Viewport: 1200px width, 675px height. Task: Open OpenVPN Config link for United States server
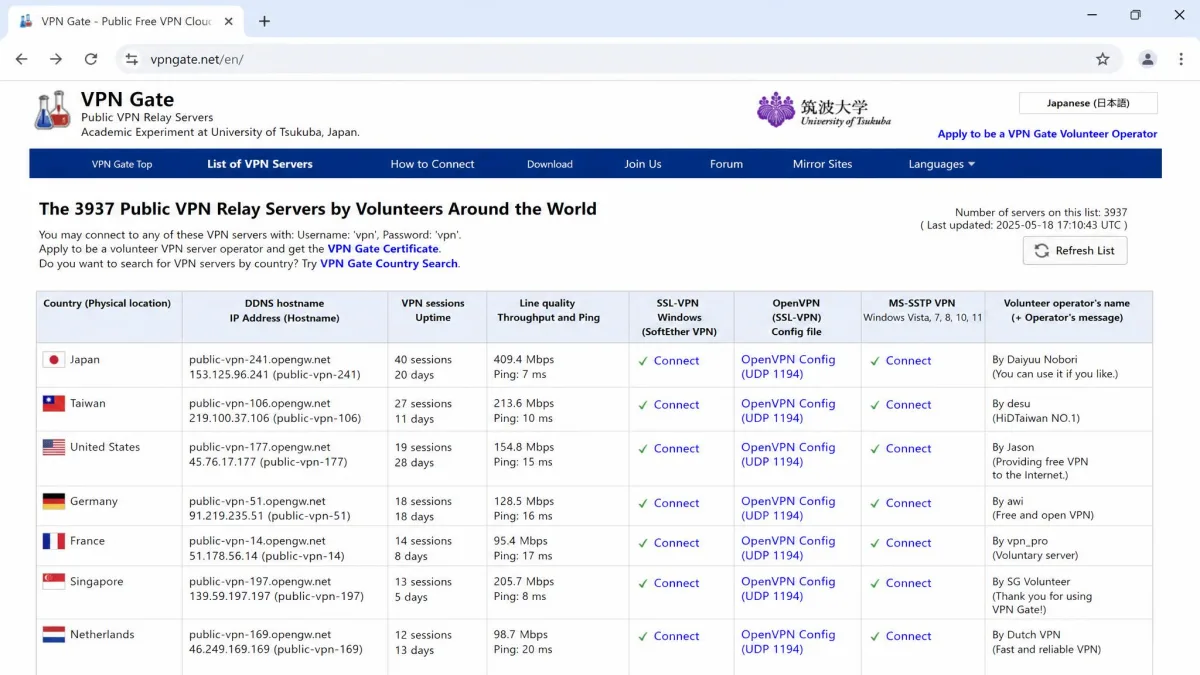point(788,455)
